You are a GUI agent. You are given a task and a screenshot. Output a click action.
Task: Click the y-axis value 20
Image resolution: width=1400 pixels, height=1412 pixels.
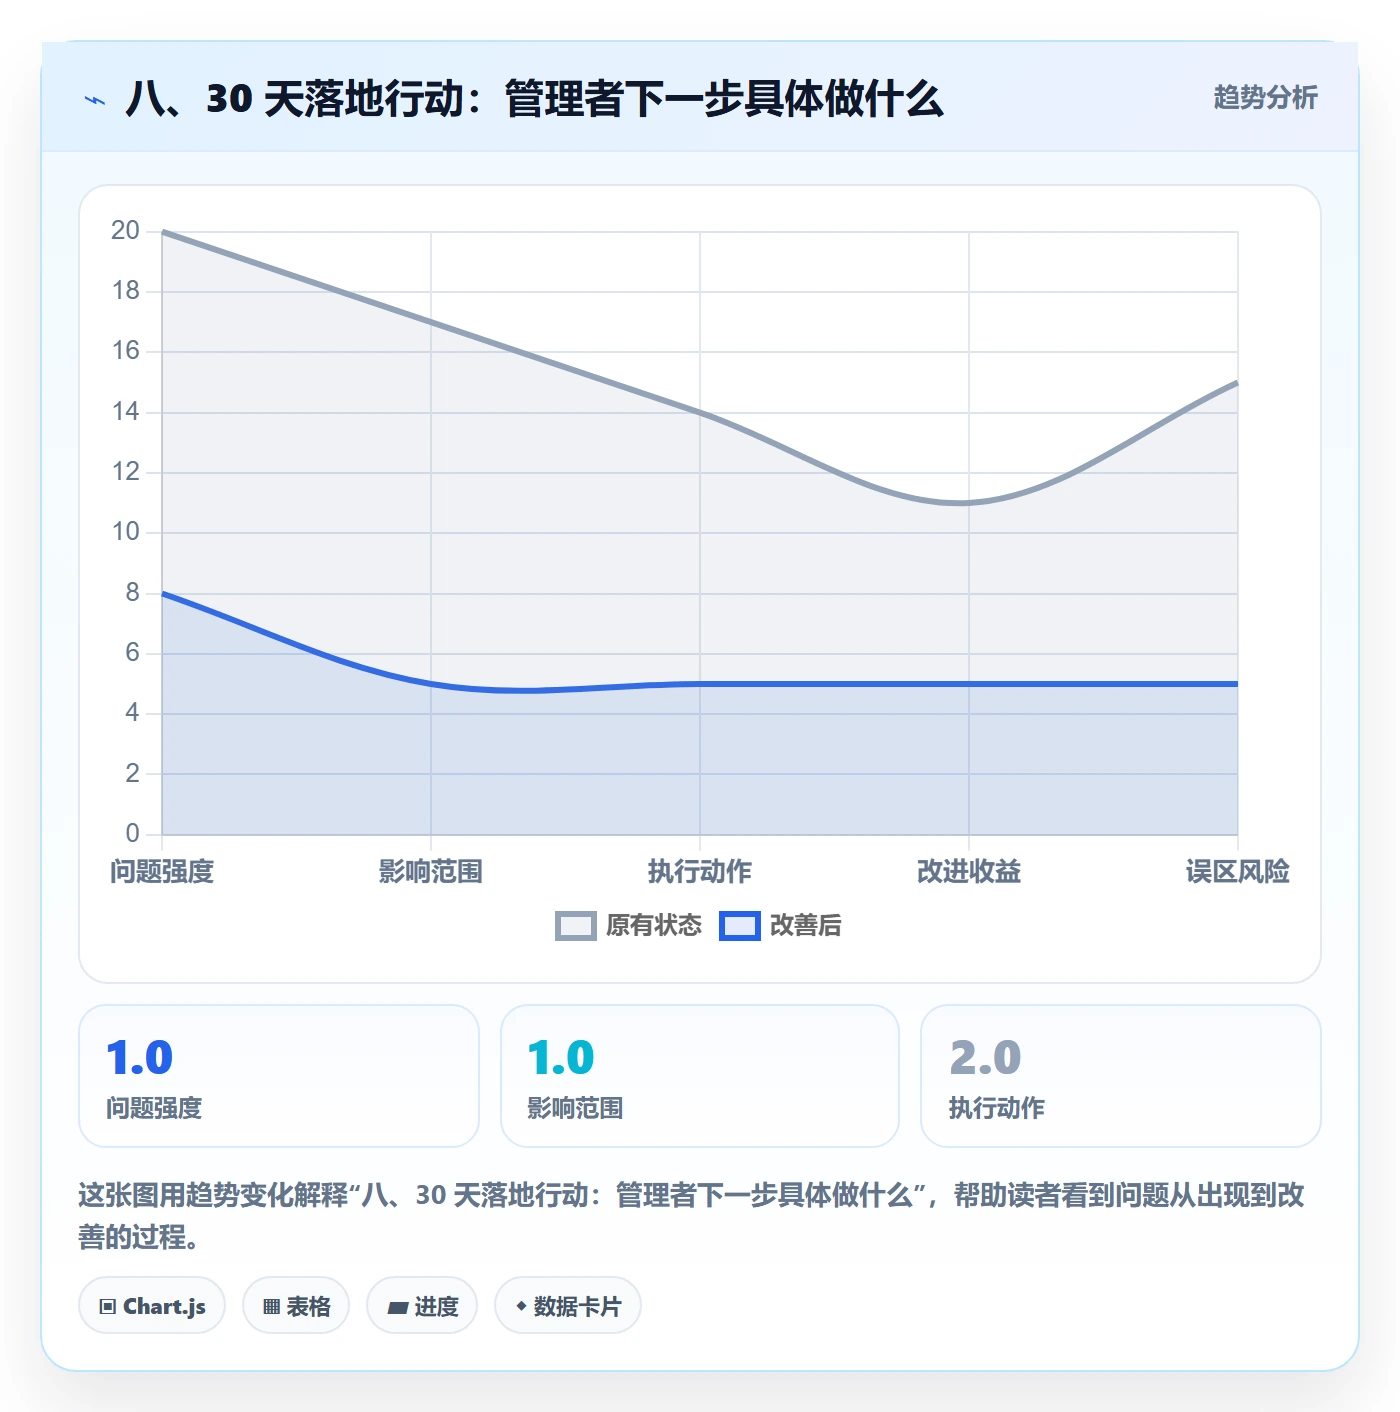126,231
